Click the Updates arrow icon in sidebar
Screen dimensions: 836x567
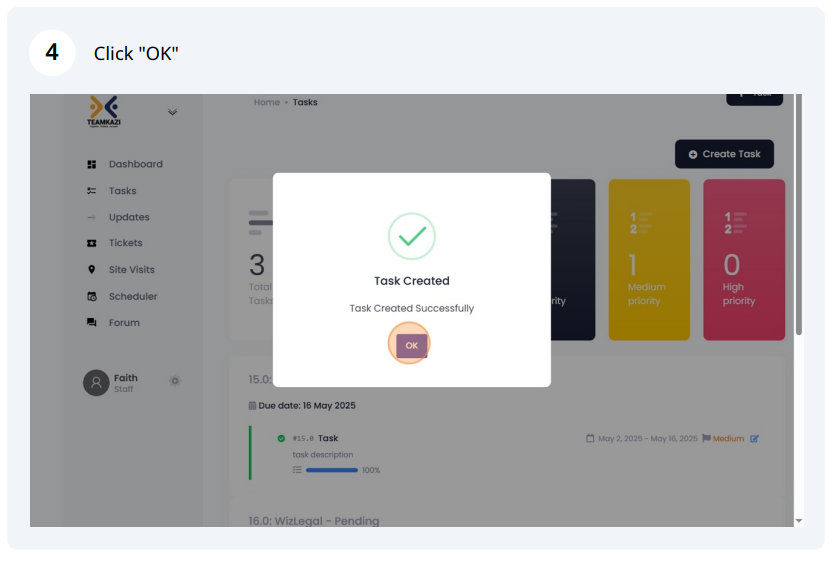(91, 217)
